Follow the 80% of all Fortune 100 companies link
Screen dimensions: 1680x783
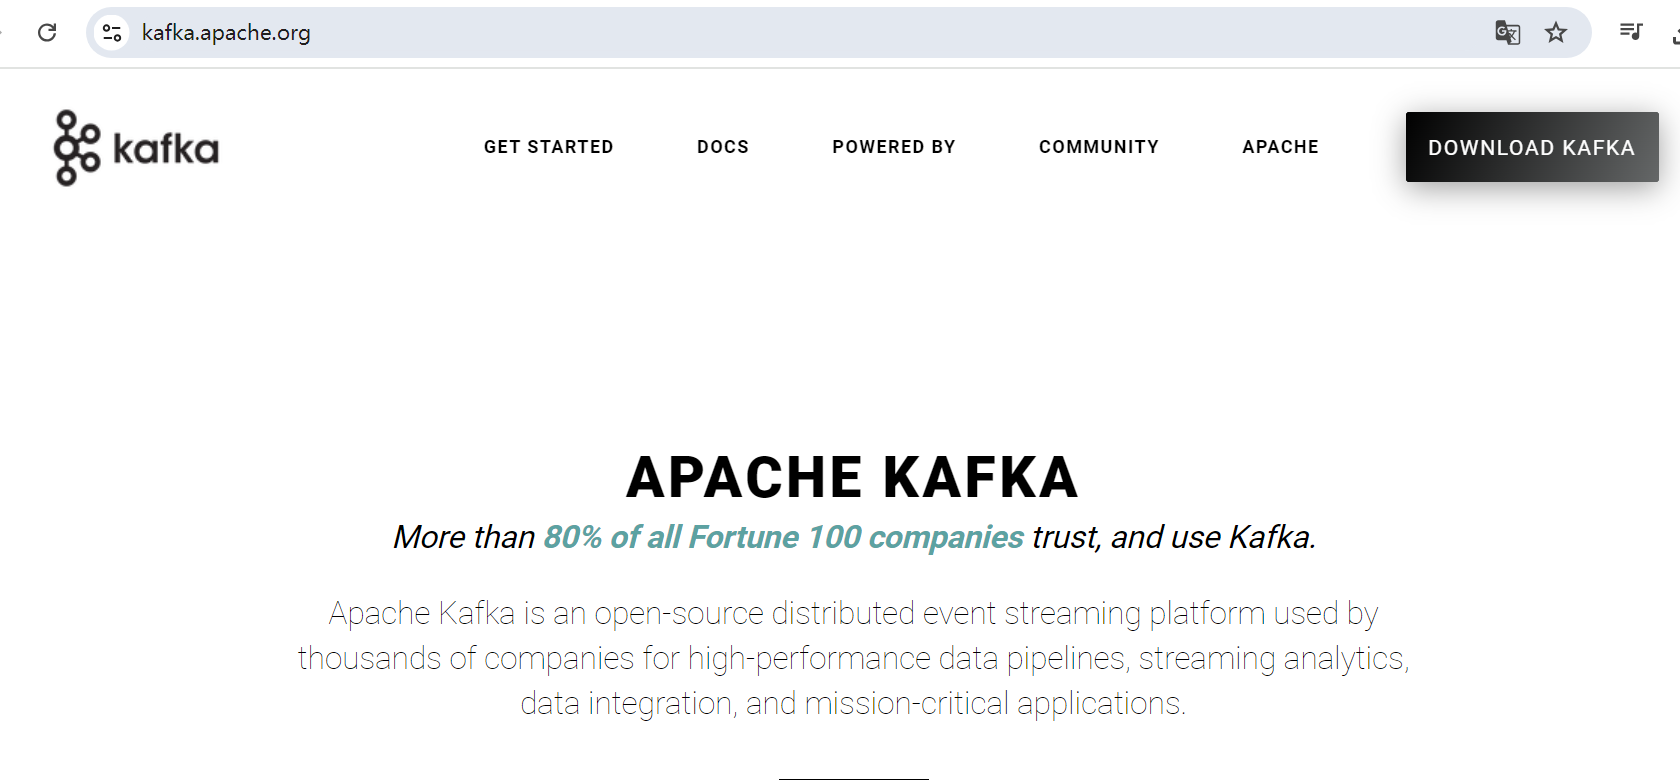(783, 537)
